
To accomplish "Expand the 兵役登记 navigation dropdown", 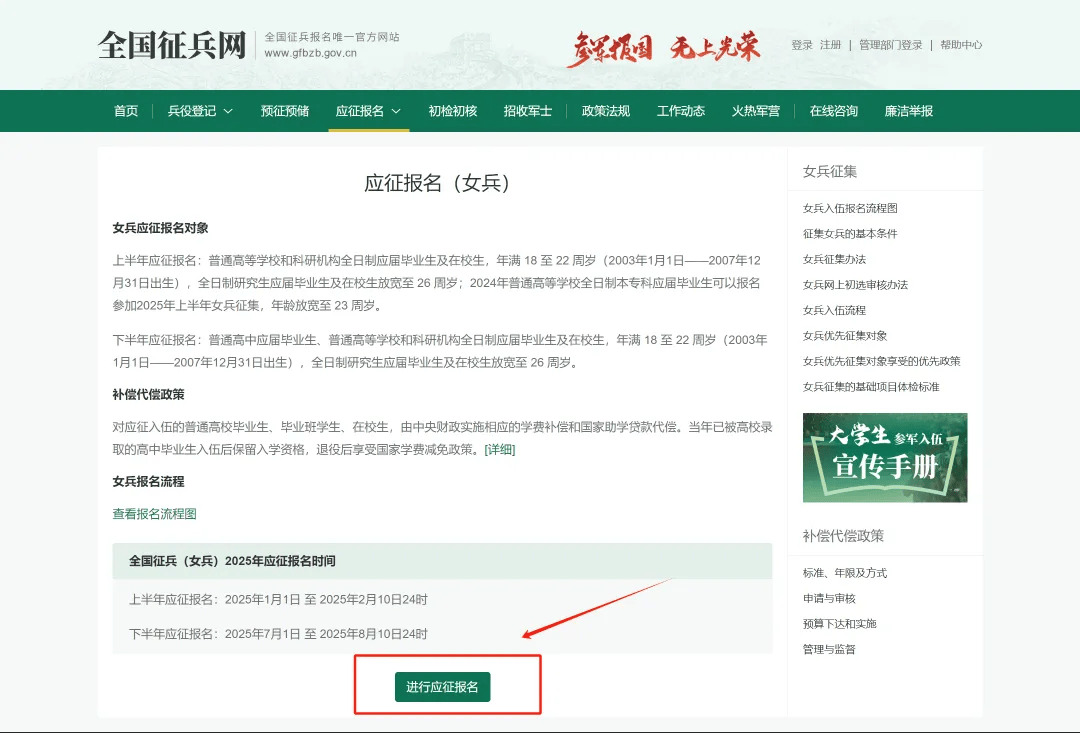I will [x=194, y=111].
